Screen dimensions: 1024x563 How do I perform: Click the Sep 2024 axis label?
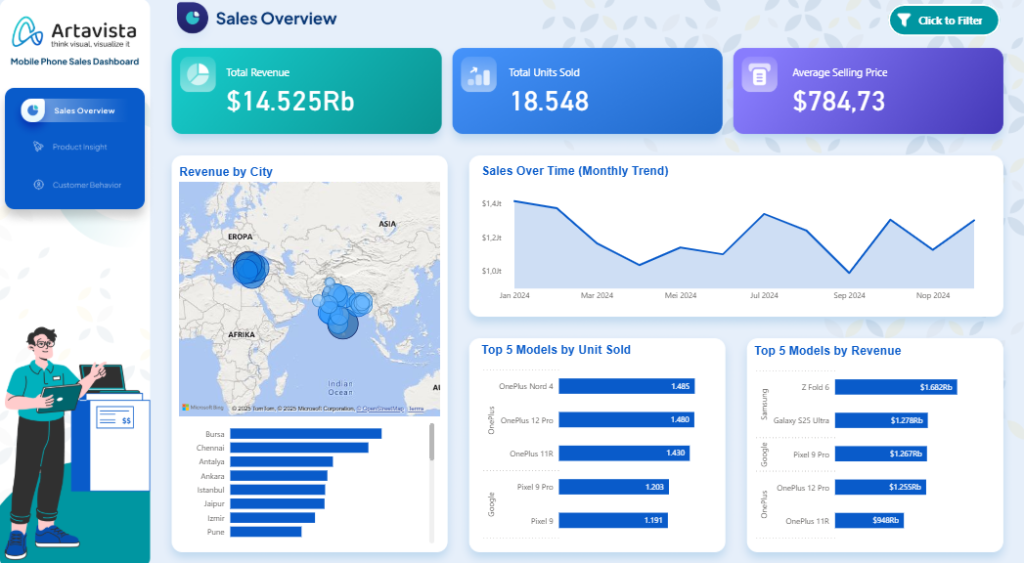[849, 295]
